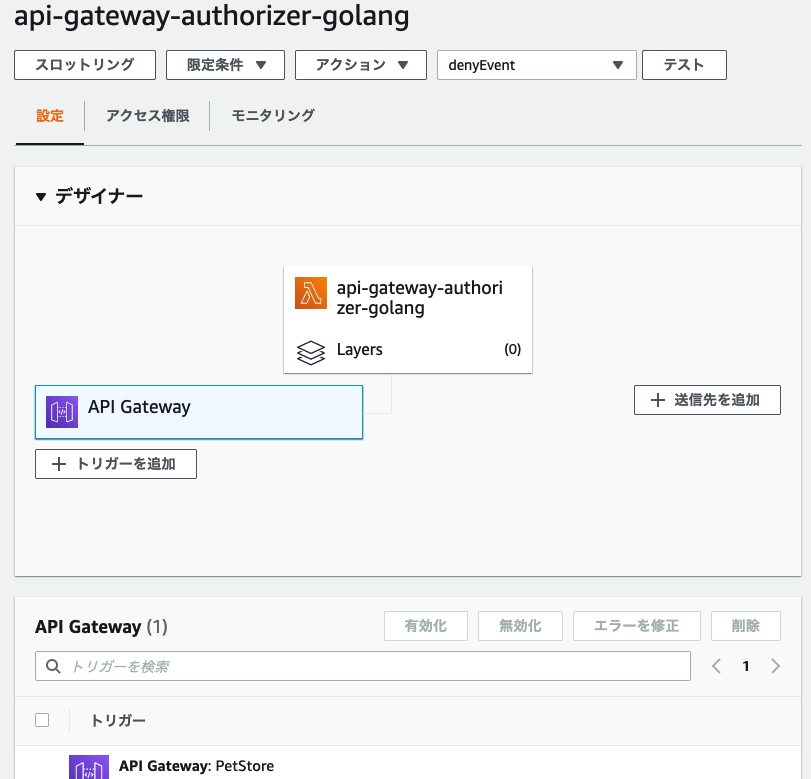The height and width of the screenshot is (779, 811).
Task: Switch to the アクセス権限 tab
Action: [147, 115]
